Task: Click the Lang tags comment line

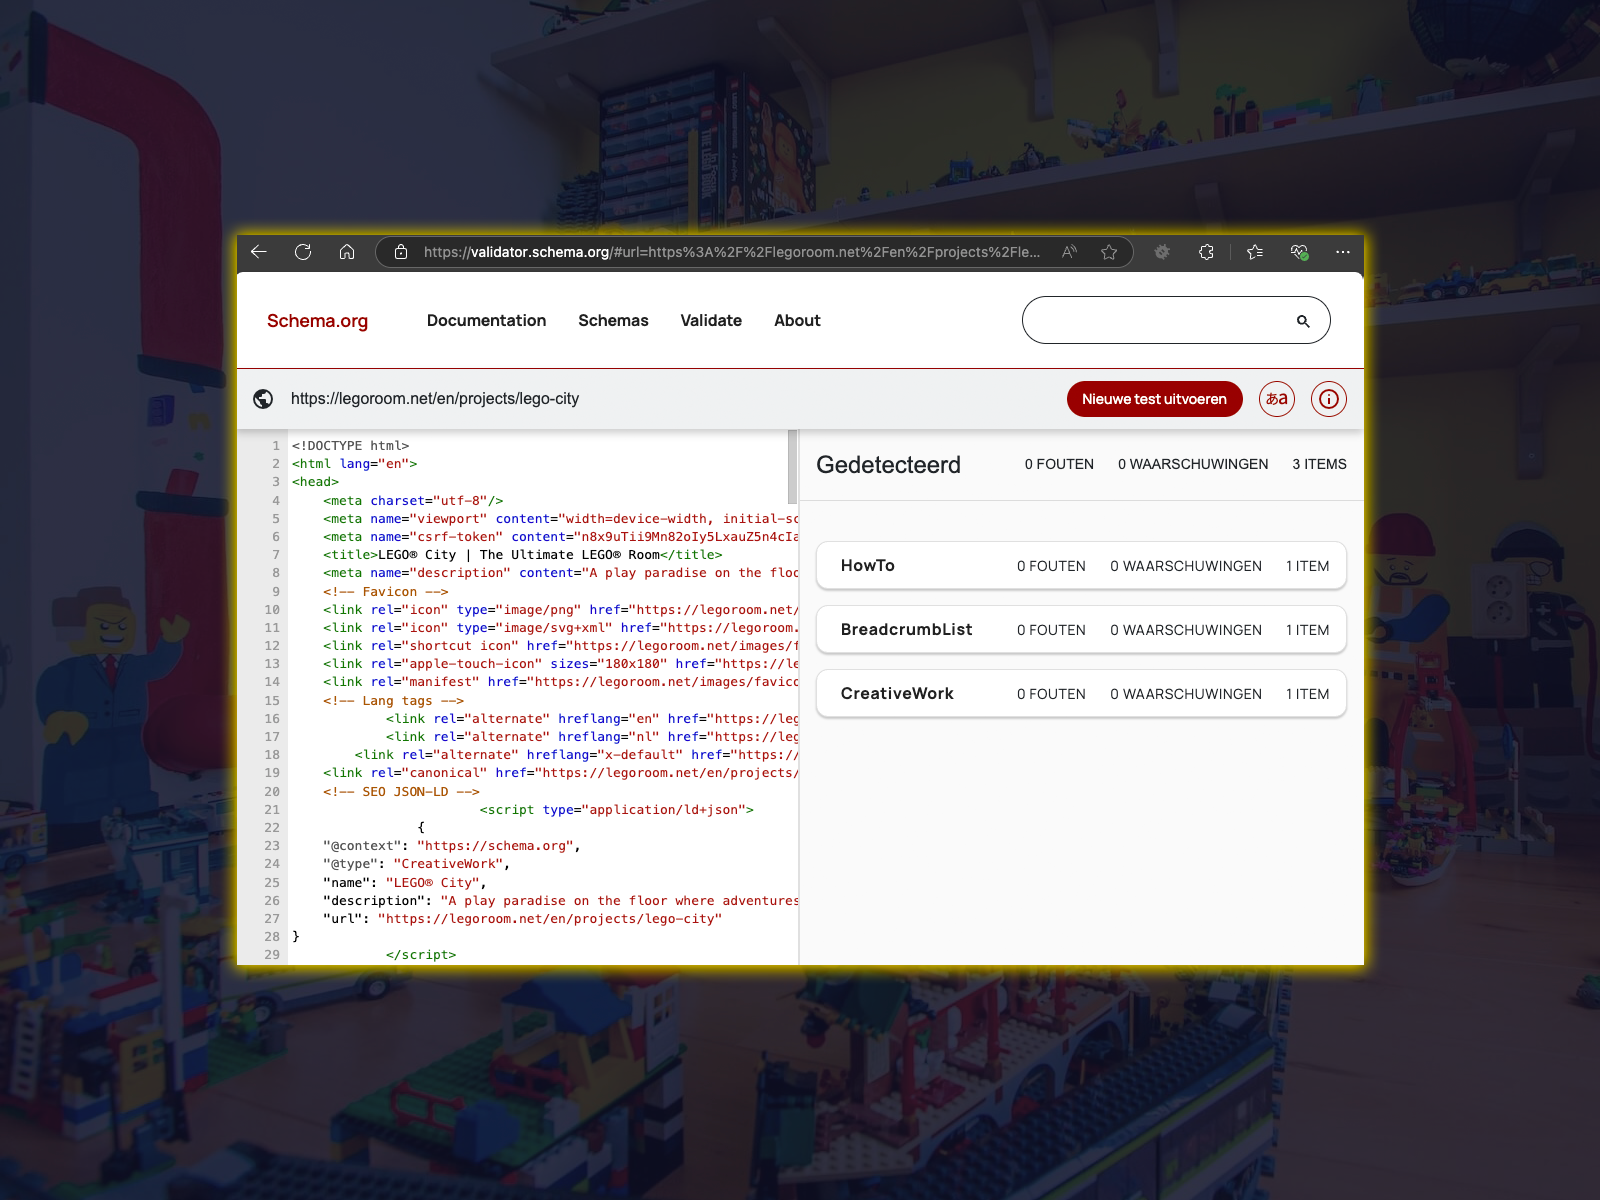Action: coord(393,701)
